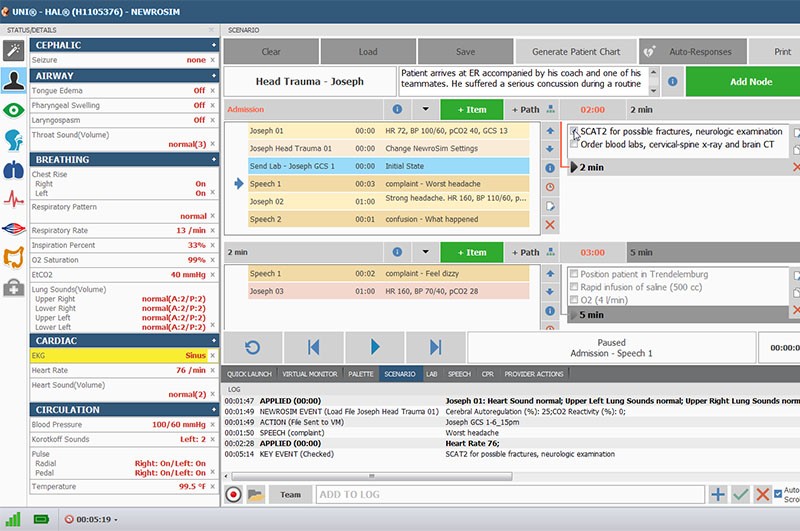Open the lungs breathing category icon
800x531 pixels.
14,168
